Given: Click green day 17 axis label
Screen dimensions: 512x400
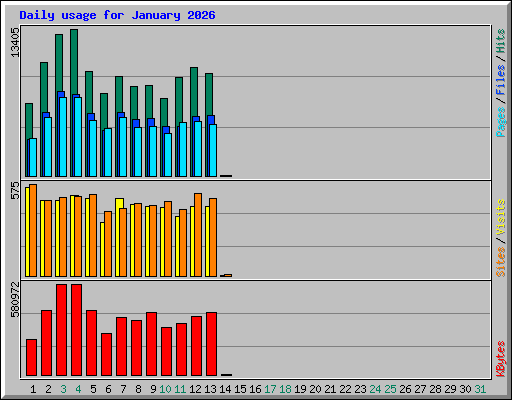Looking at the screenshot, I should tap(270, 389).
